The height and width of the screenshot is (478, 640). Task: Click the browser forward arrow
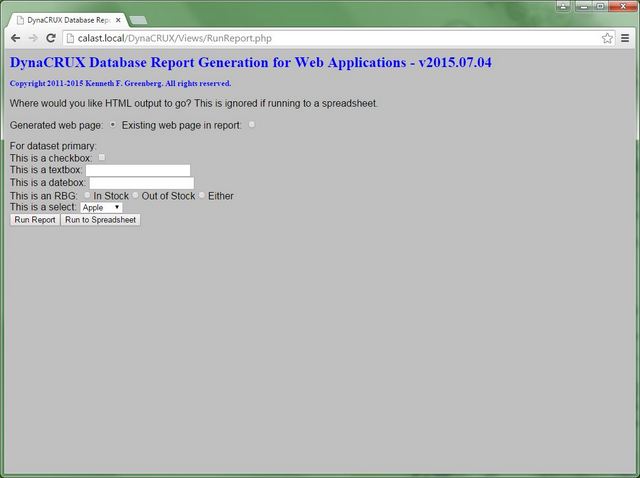(x=33, y=38)
